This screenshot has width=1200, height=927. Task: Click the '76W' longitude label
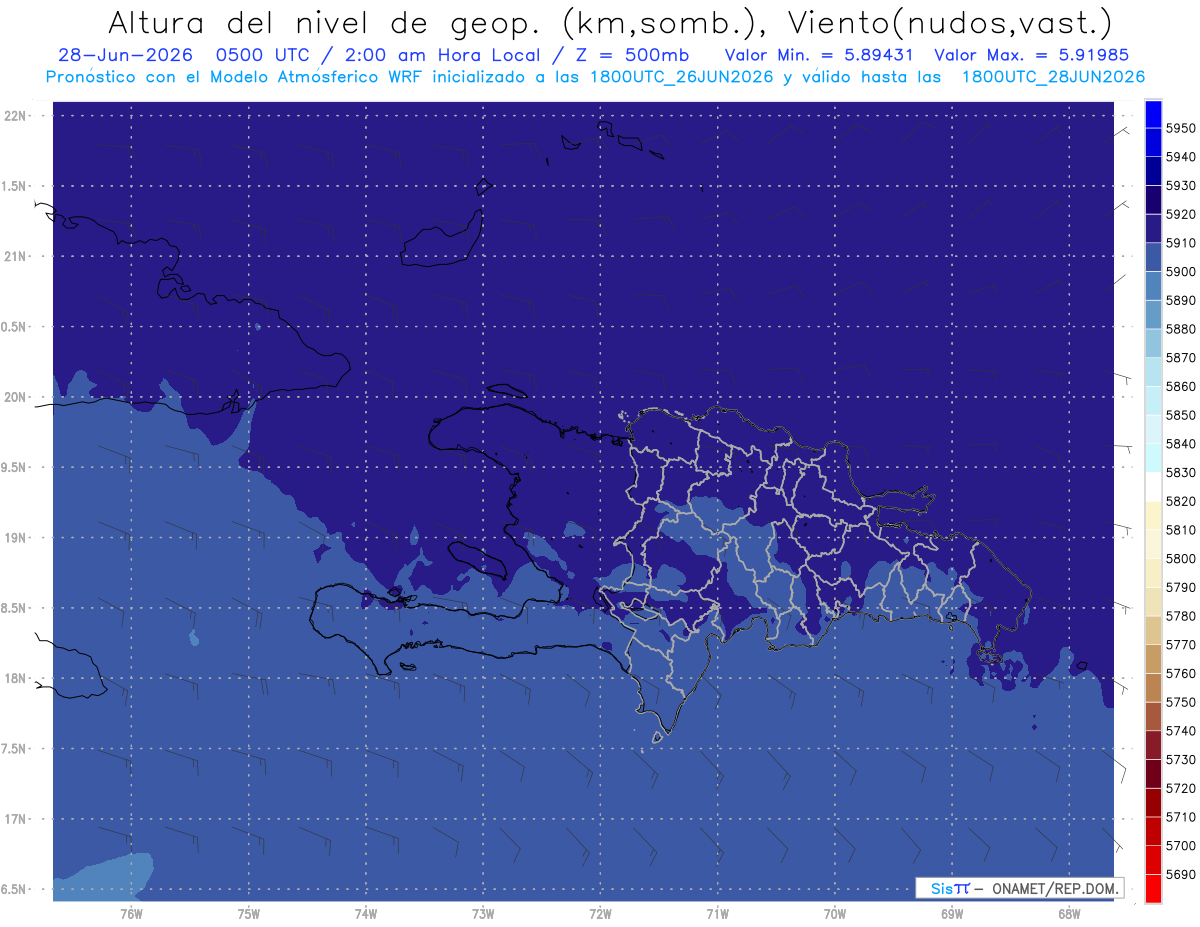coord(131,914)
